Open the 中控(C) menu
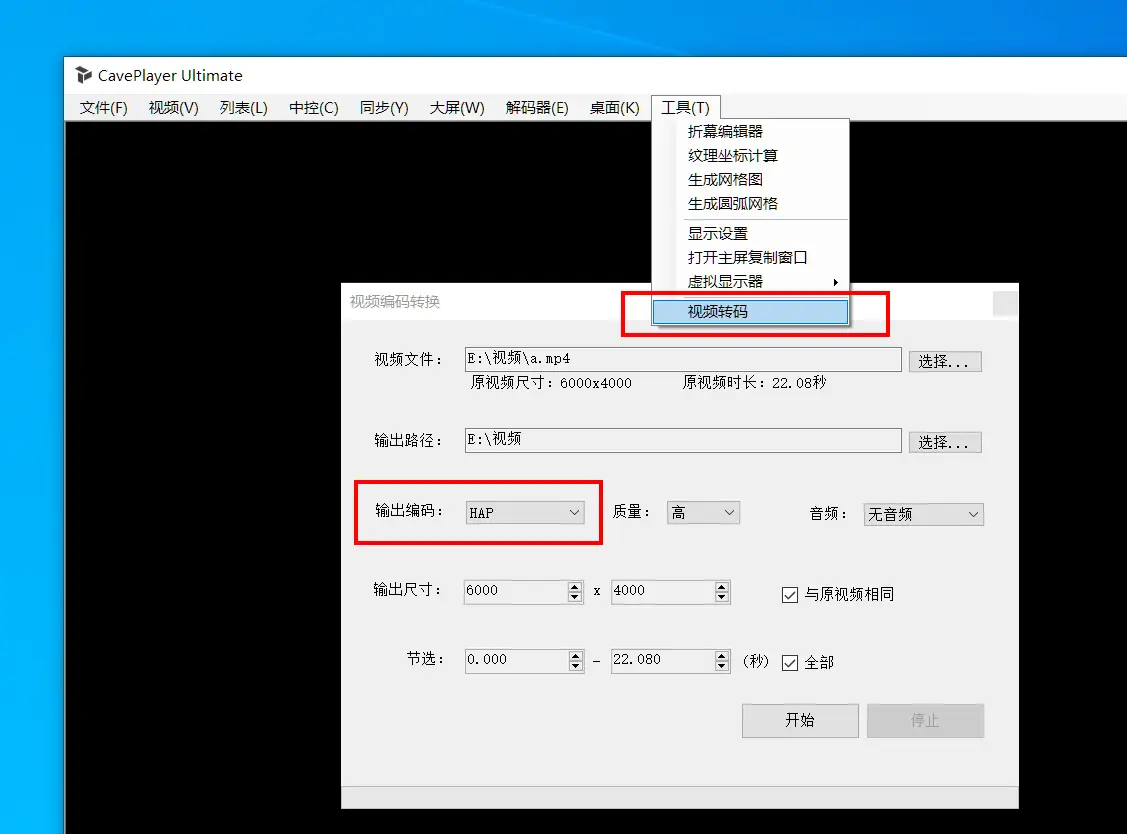1127x834 pixels. point(313,108)
